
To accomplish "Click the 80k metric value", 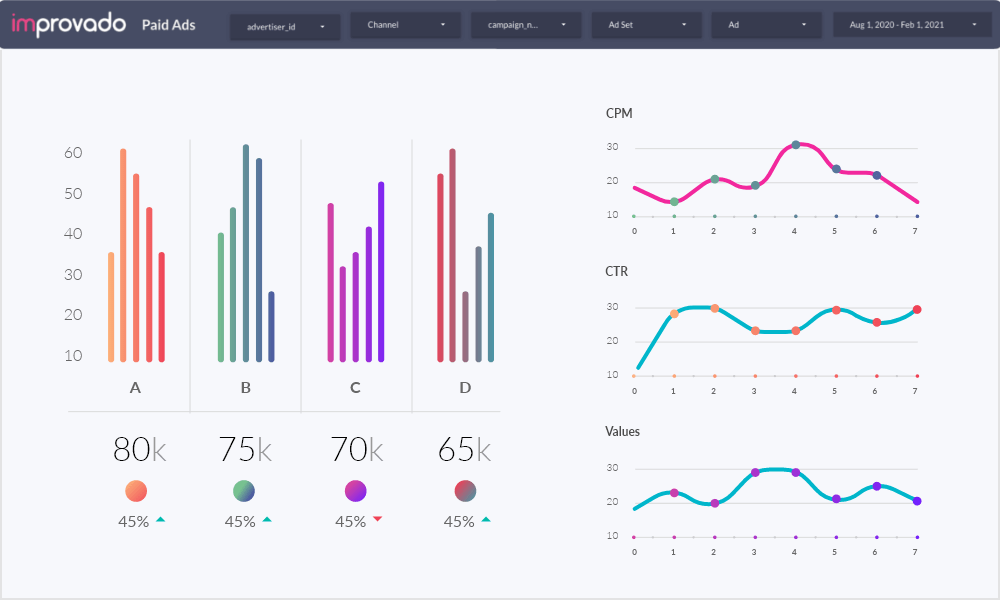I will tap(138, 450).
